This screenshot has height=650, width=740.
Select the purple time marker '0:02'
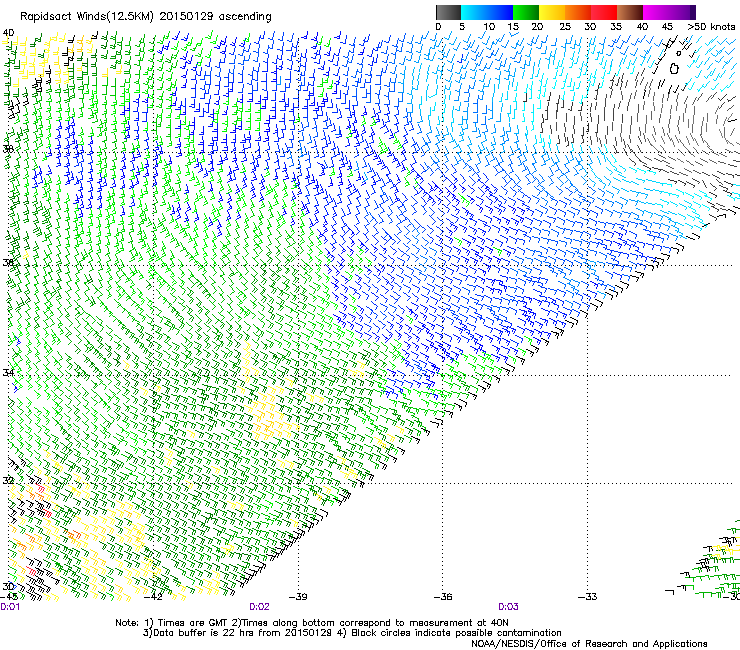click(x=260, y=607)
